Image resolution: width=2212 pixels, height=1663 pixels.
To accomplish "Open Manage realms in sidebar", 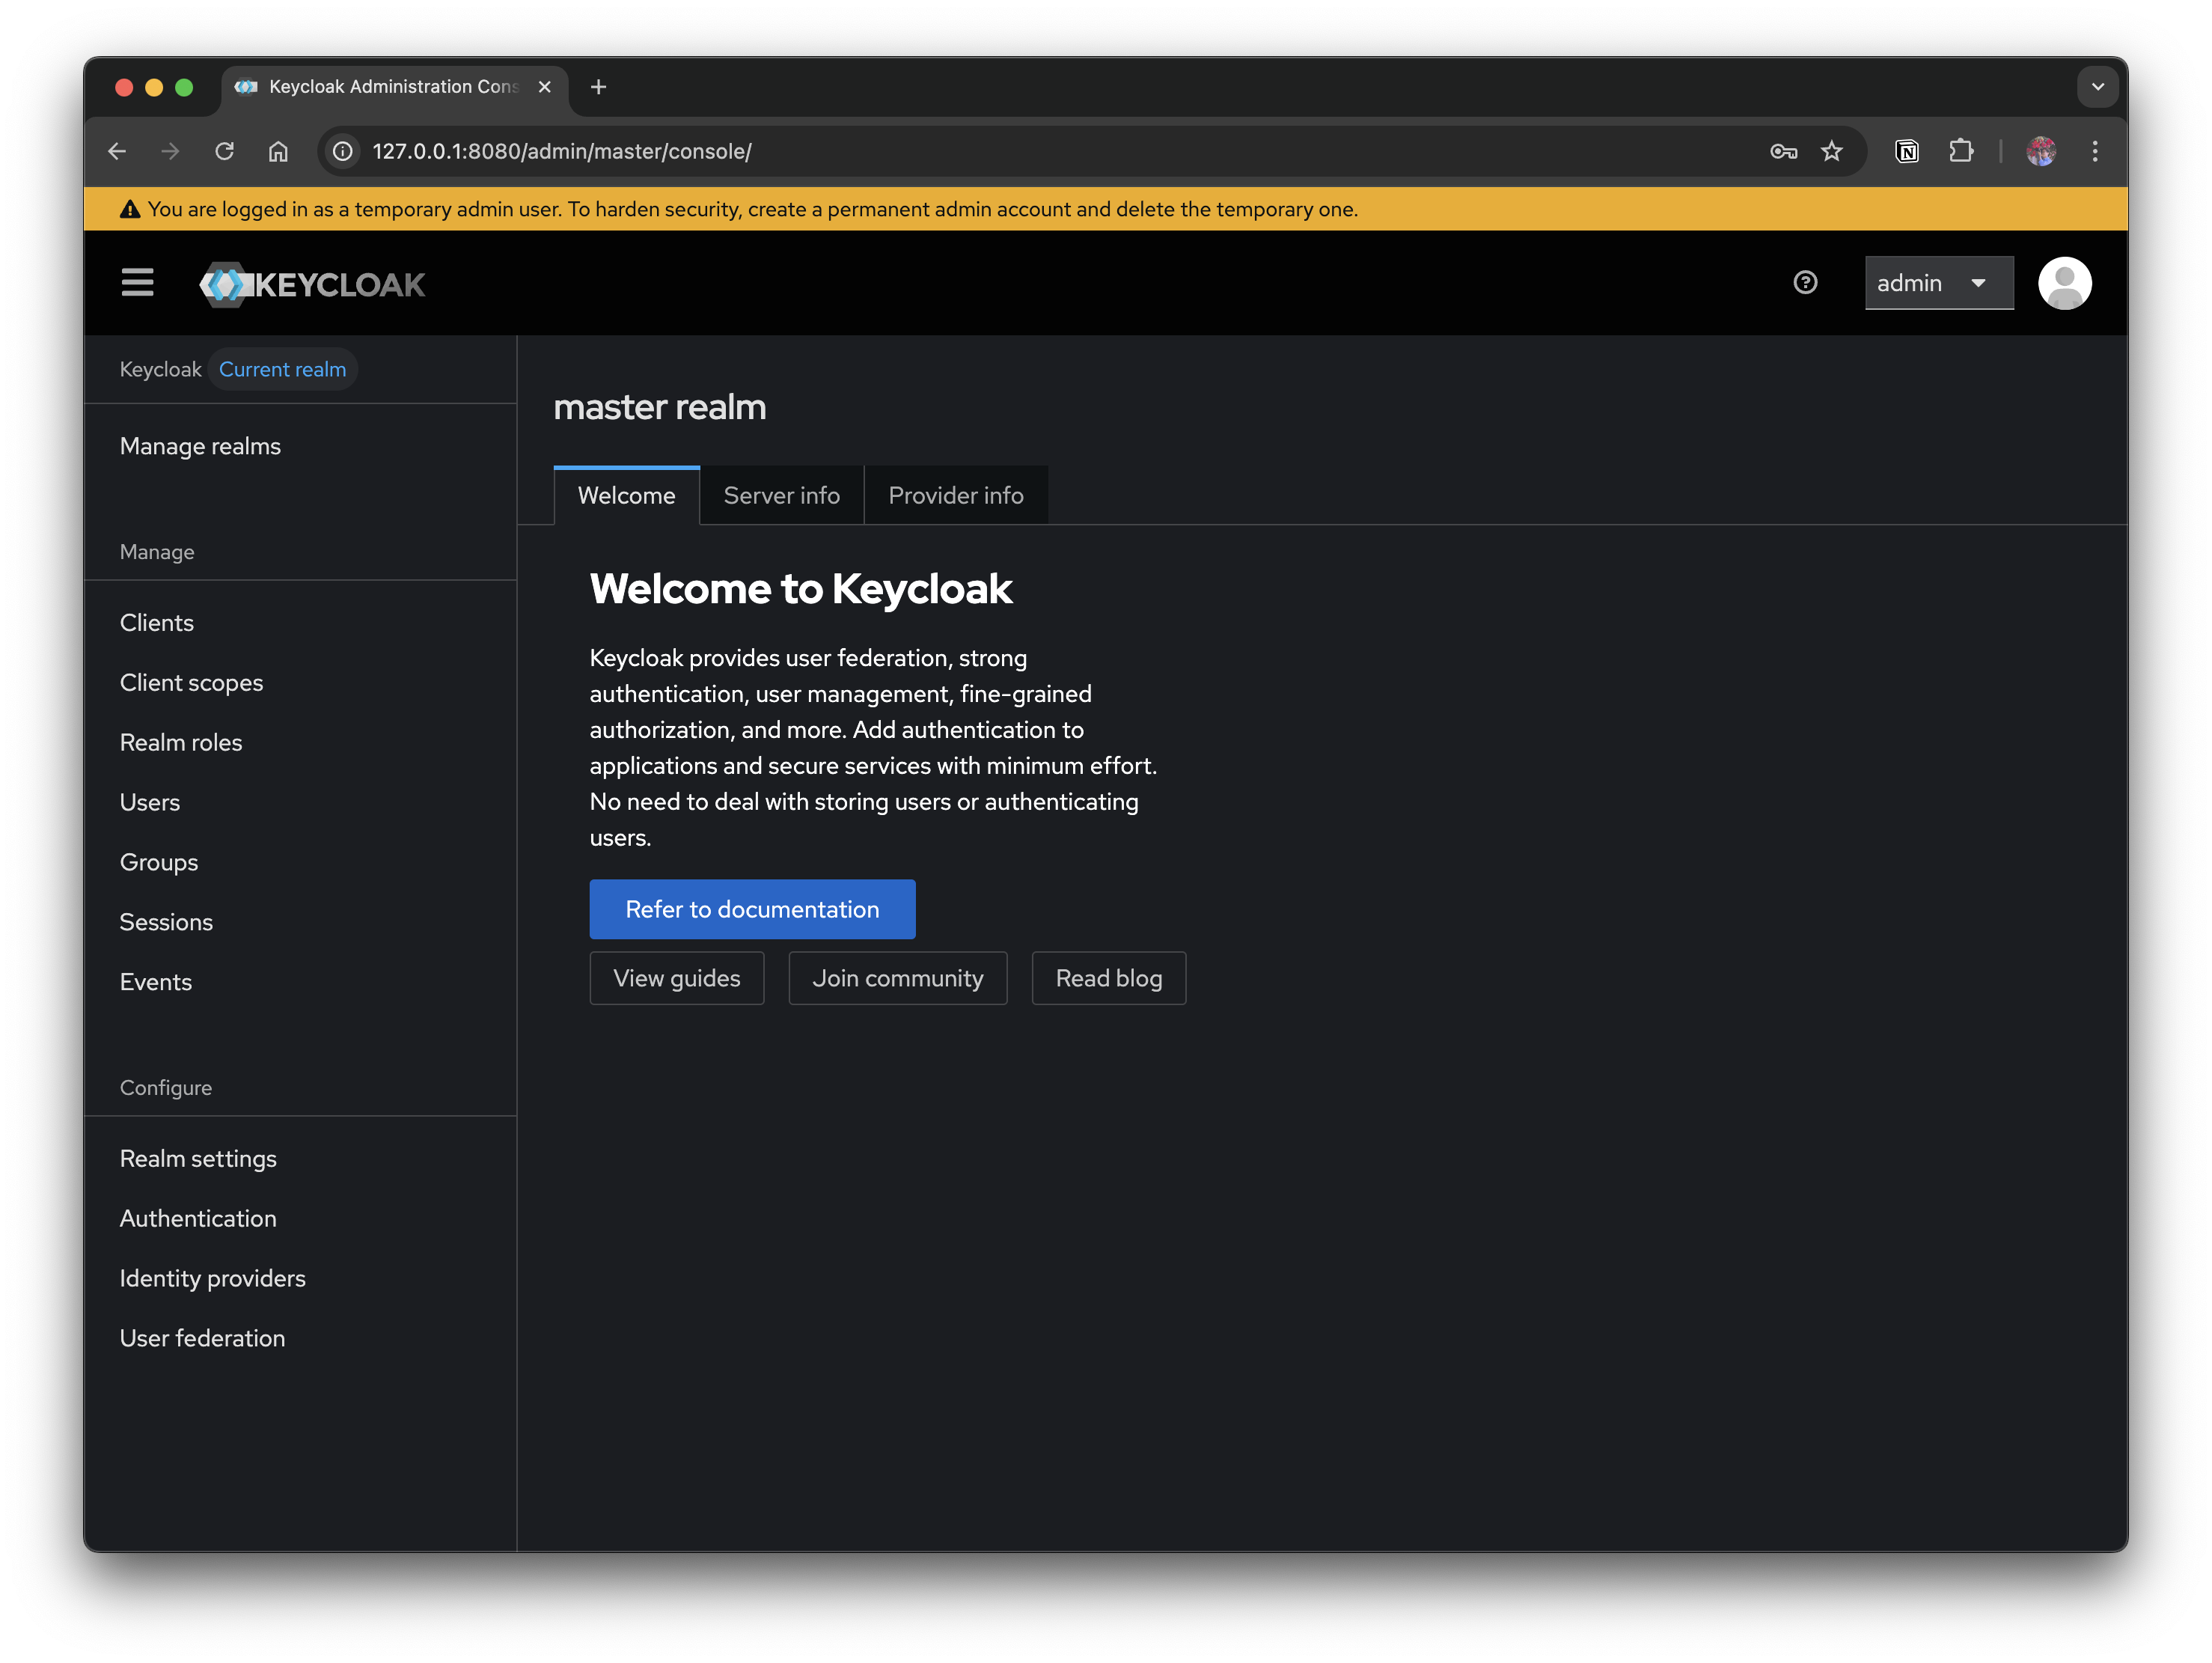I will pyautogui.click(x=200, y=446).
